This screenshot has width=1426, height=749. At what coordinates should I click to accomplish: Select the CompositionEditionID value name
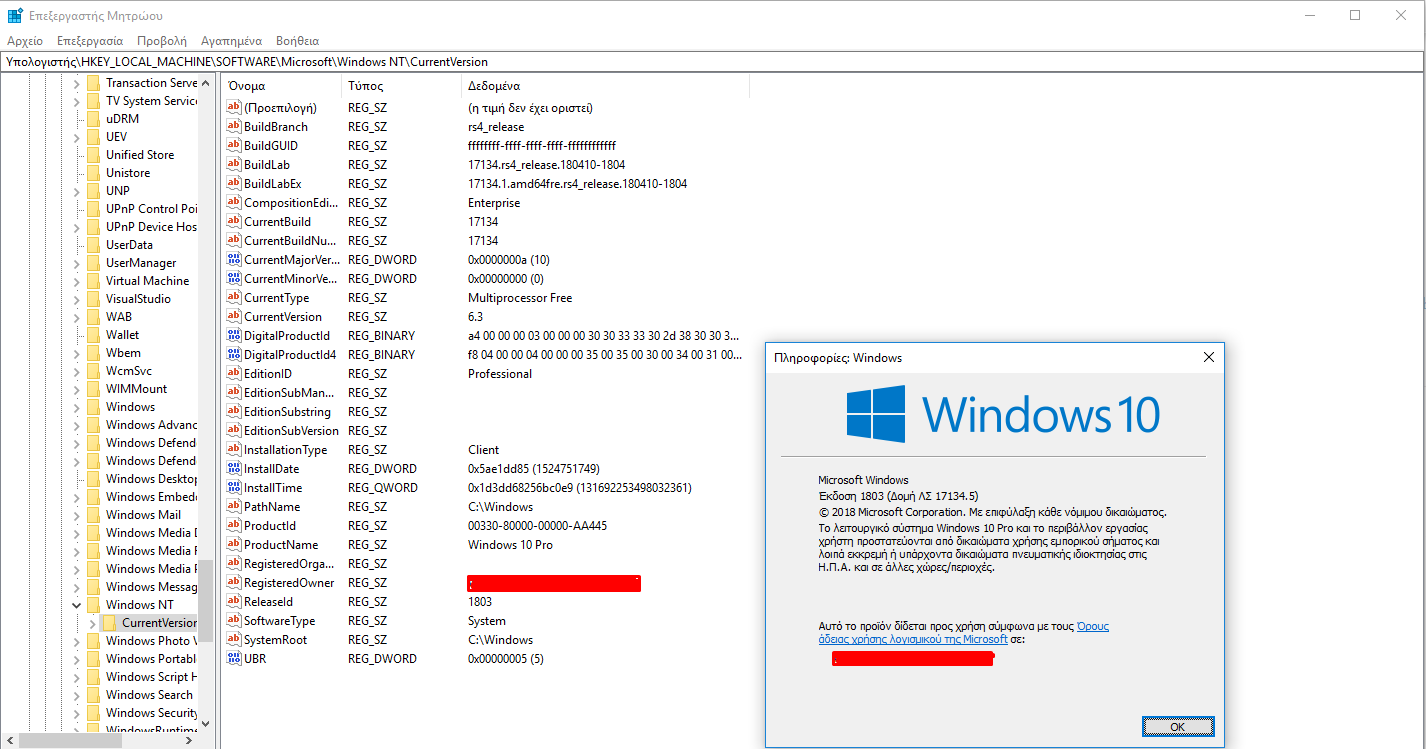(x=291, y=203)
